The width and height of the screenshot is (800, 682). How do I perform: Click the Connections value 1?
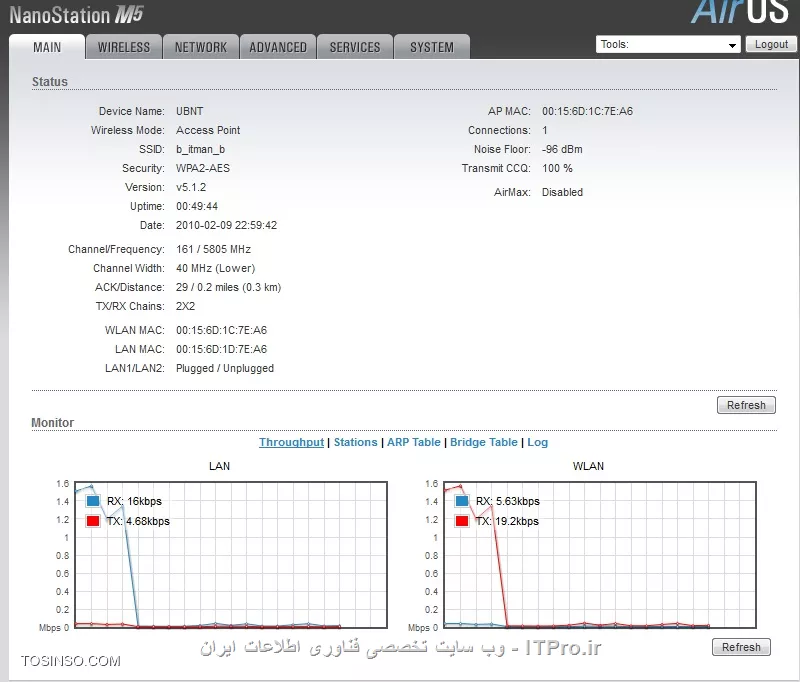coord(545,130)
